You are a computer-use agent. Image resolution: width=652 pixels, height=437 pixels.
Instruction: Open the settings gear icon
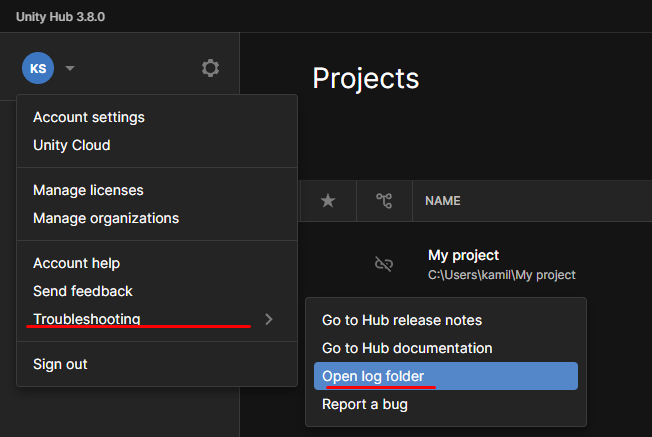click(210, 68)
